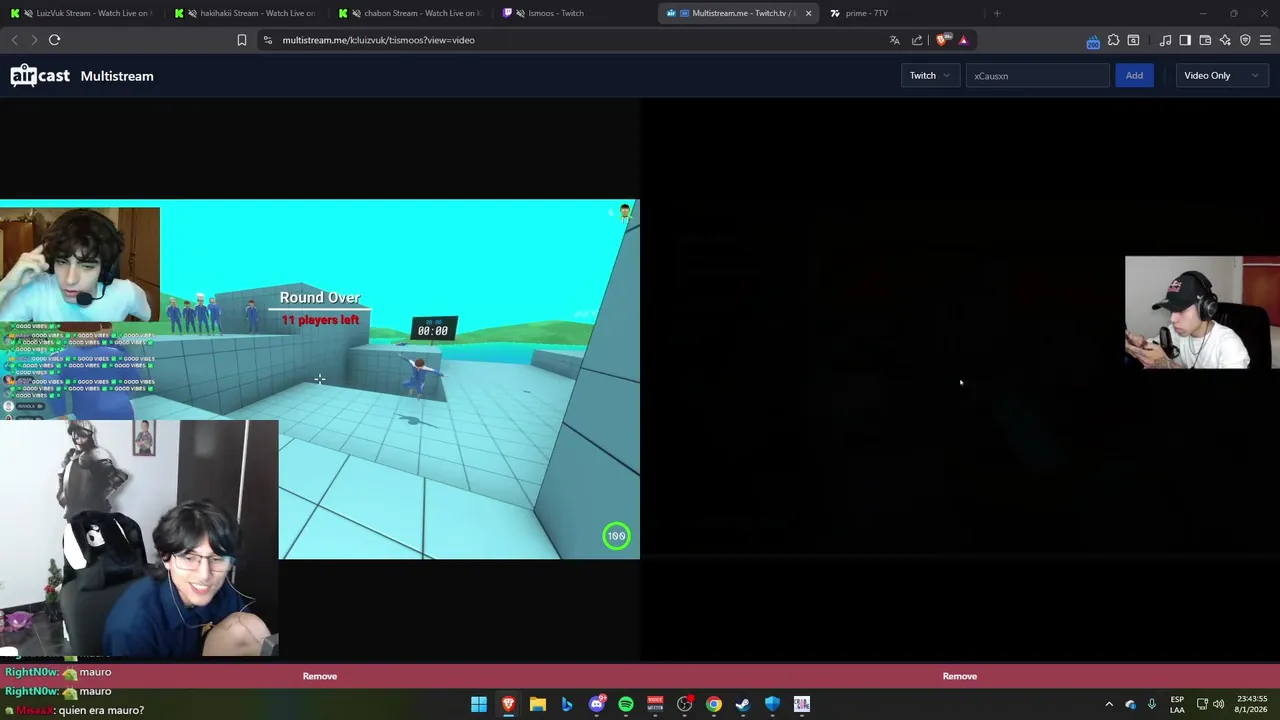Bookmark this page
The image size is (1280, 720).
(x=241, y=40)
